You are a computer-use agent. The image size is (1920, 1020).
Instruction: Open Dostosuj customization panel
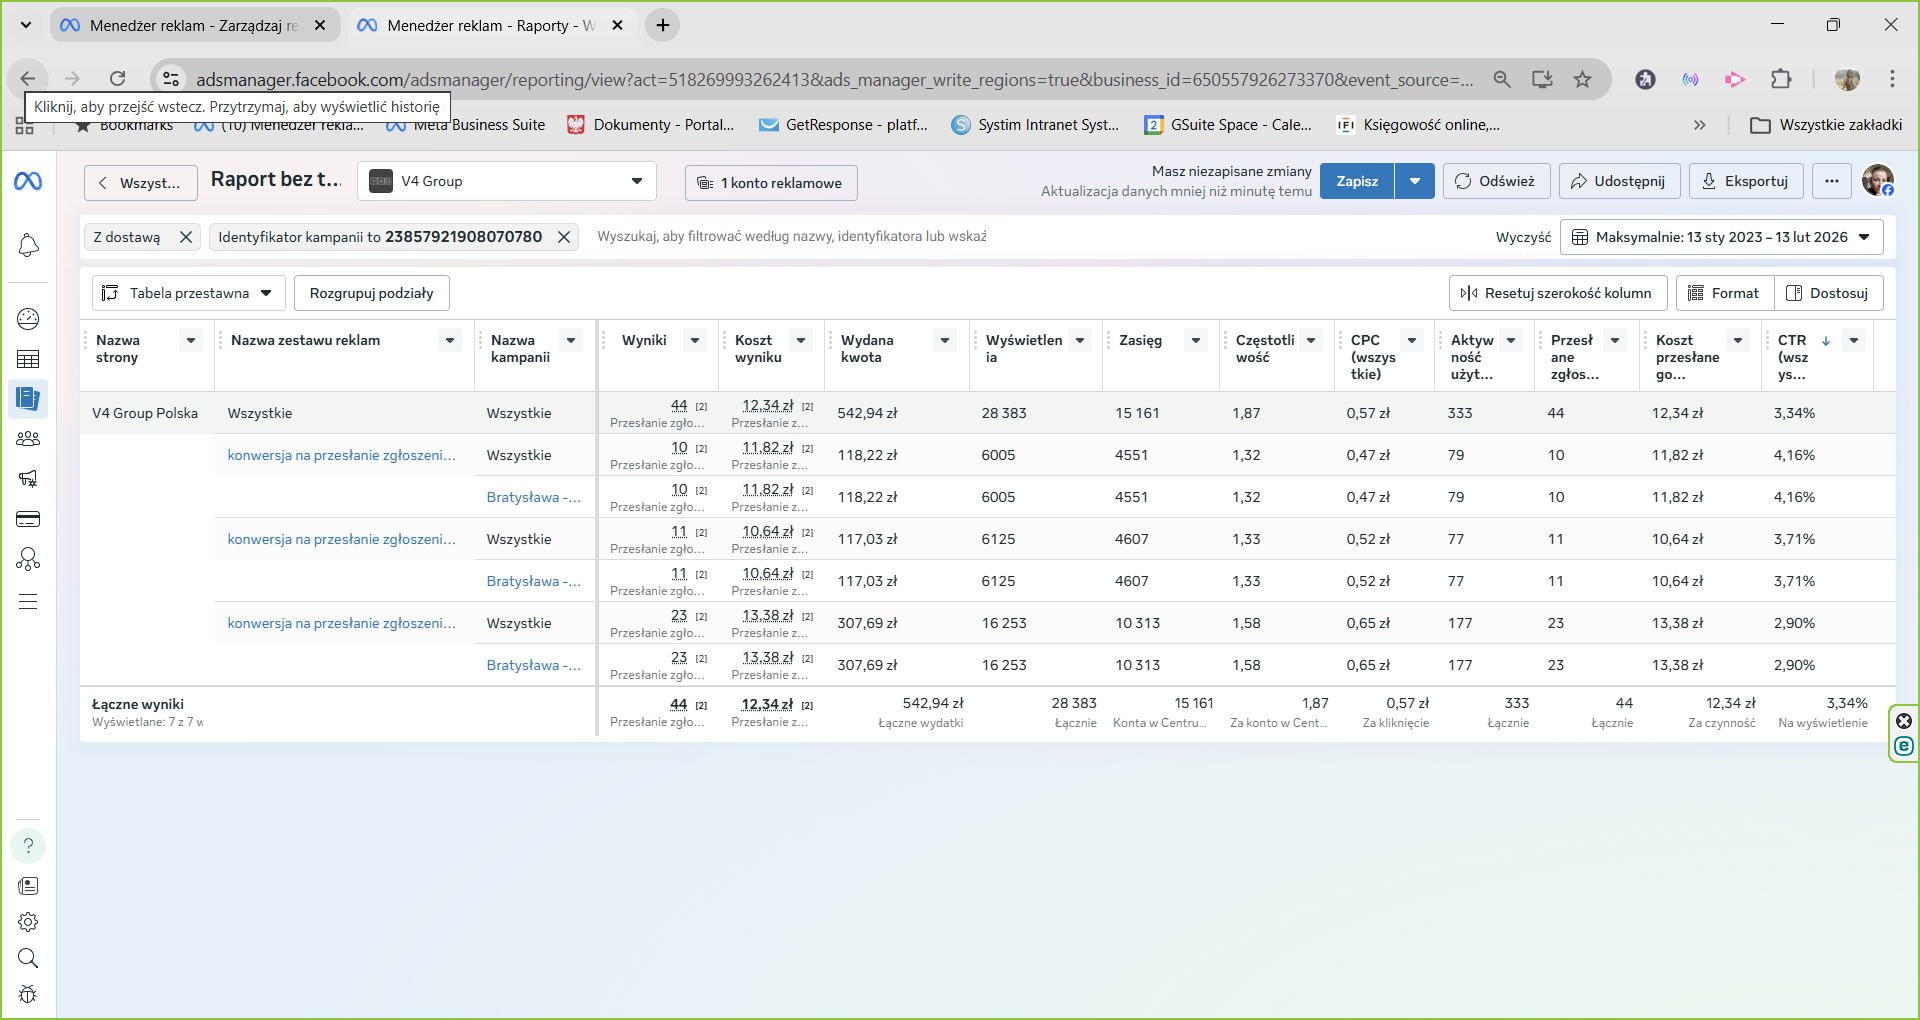click(1829, 293)
